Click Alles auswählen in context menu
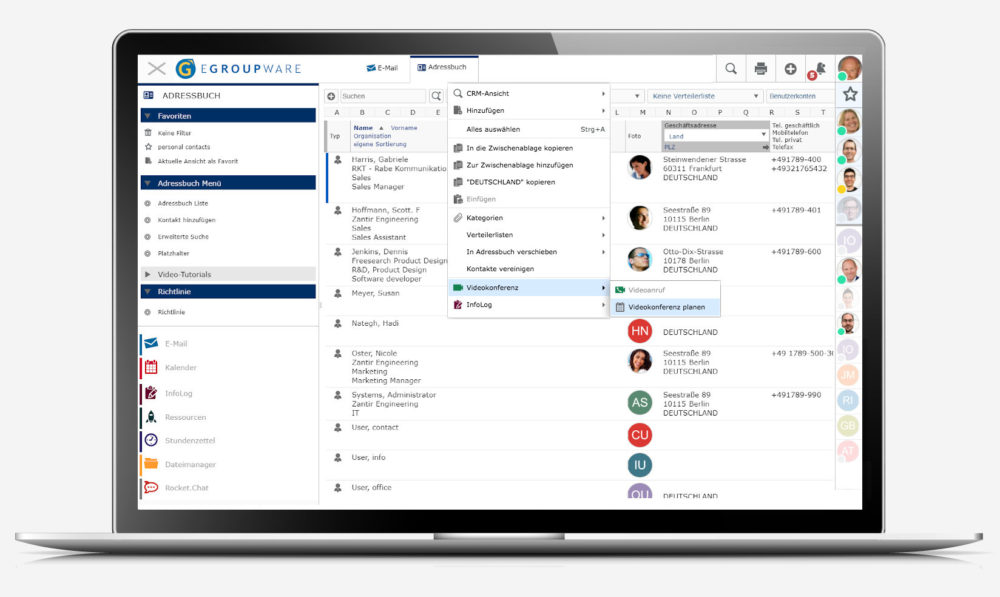Viewport: 1000px width, 597px height. click(x=493, y=129)
